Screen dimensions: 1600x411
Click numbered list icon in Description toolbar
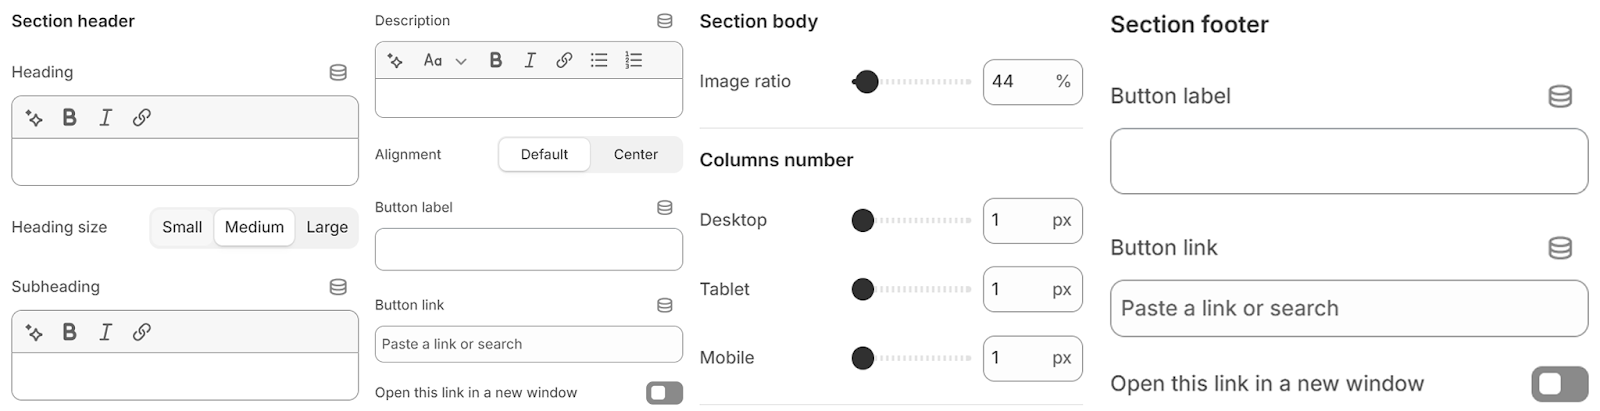(x=633, y=60)
